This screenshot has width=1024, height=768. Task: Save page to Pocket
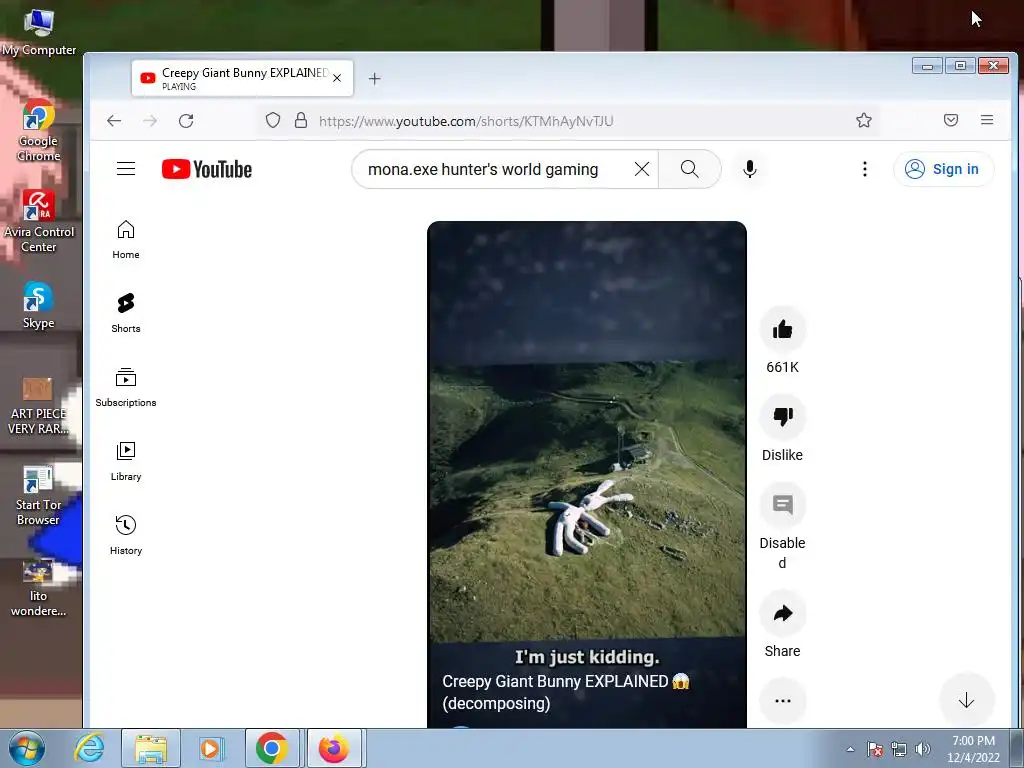click(x=951, y=120)
